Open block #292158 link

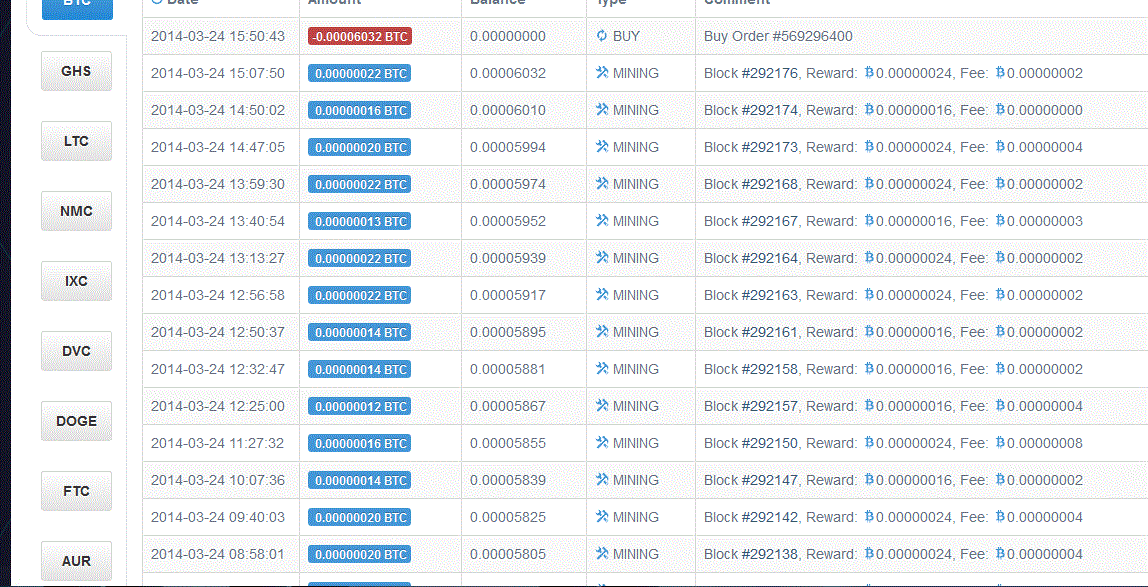[769, 369]
